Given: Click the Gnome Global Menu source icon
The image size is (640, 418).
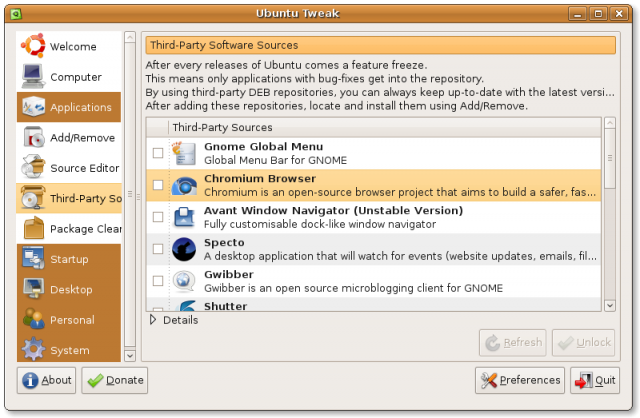Looking at the screenshot, I should pyautogui.click(x=184, y=153).
